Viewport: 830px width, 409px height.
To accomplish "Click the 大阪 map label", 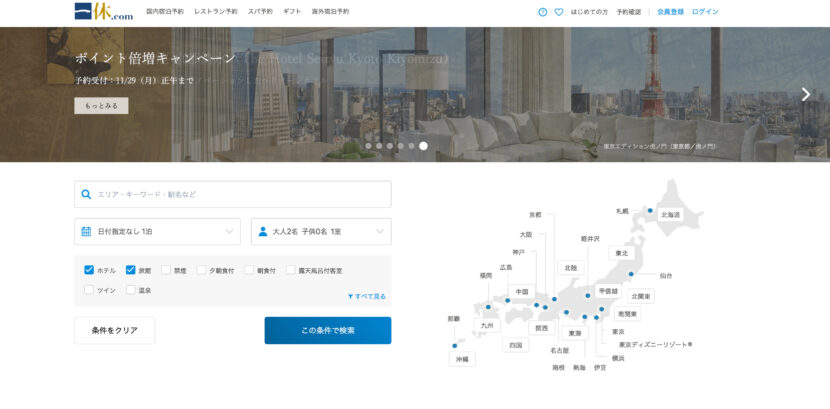I will coord(526,234).
